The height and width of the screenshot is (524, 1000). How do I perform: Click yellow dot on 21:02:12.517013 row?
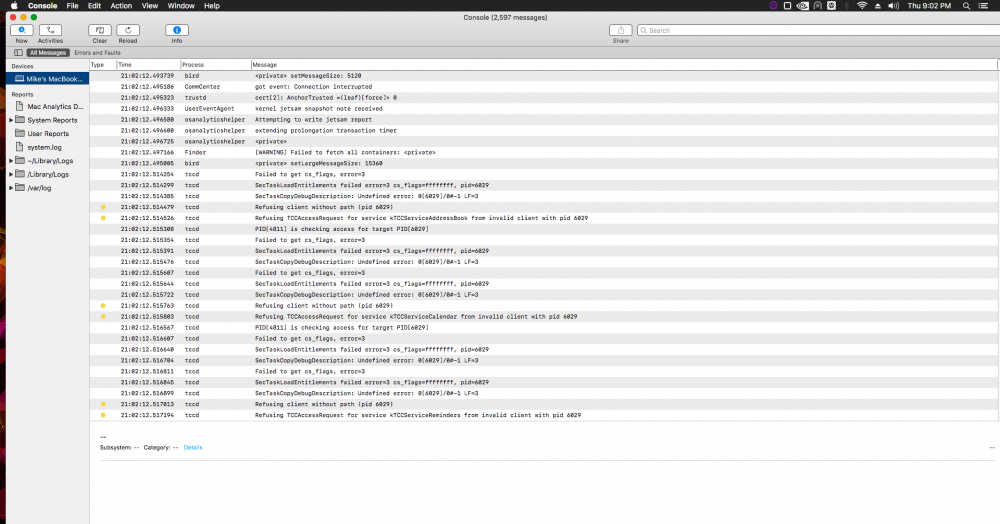(x=103, y=404)
